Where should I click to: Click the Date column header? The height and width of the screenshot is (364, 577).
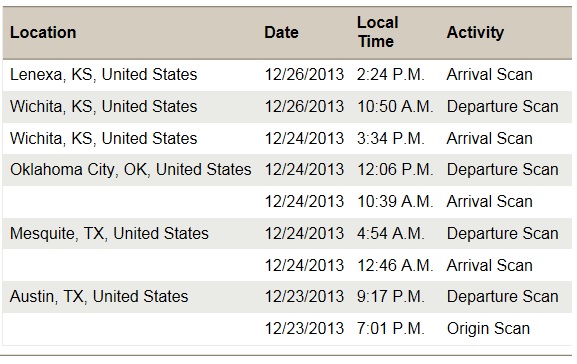point(281,32)
